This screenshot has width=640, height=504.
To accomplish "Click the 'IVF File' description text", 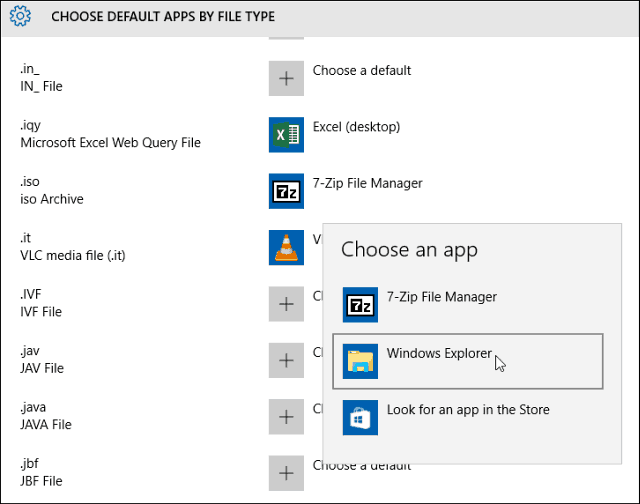I will 41,312.
